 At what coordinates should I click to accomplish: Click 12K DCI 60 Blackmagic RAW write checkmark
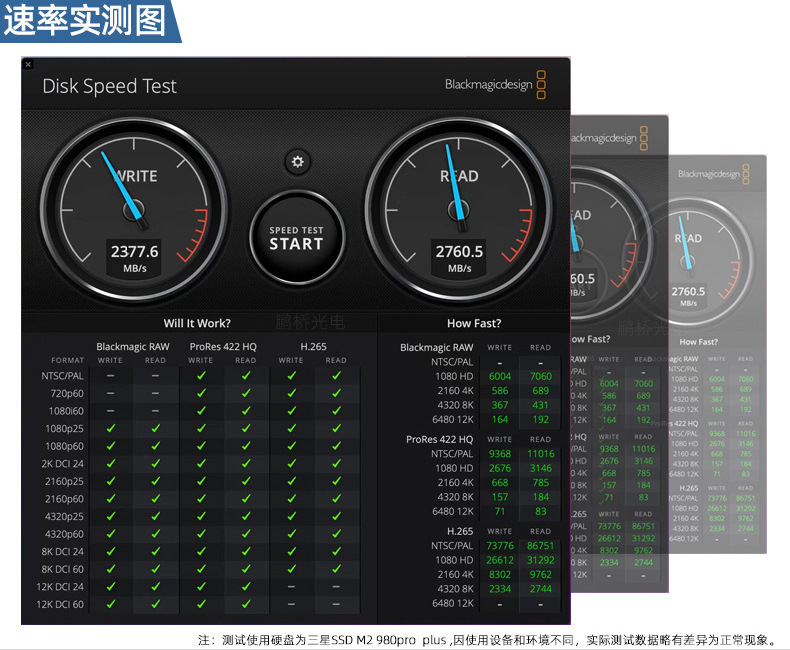(x=111, y=604)
